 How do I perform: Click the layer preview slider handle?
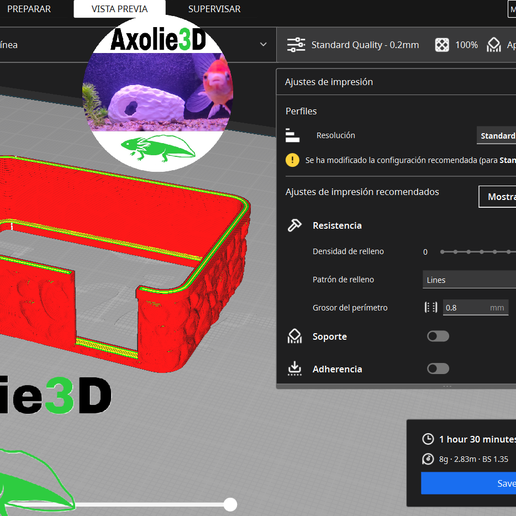click(230, 504)
